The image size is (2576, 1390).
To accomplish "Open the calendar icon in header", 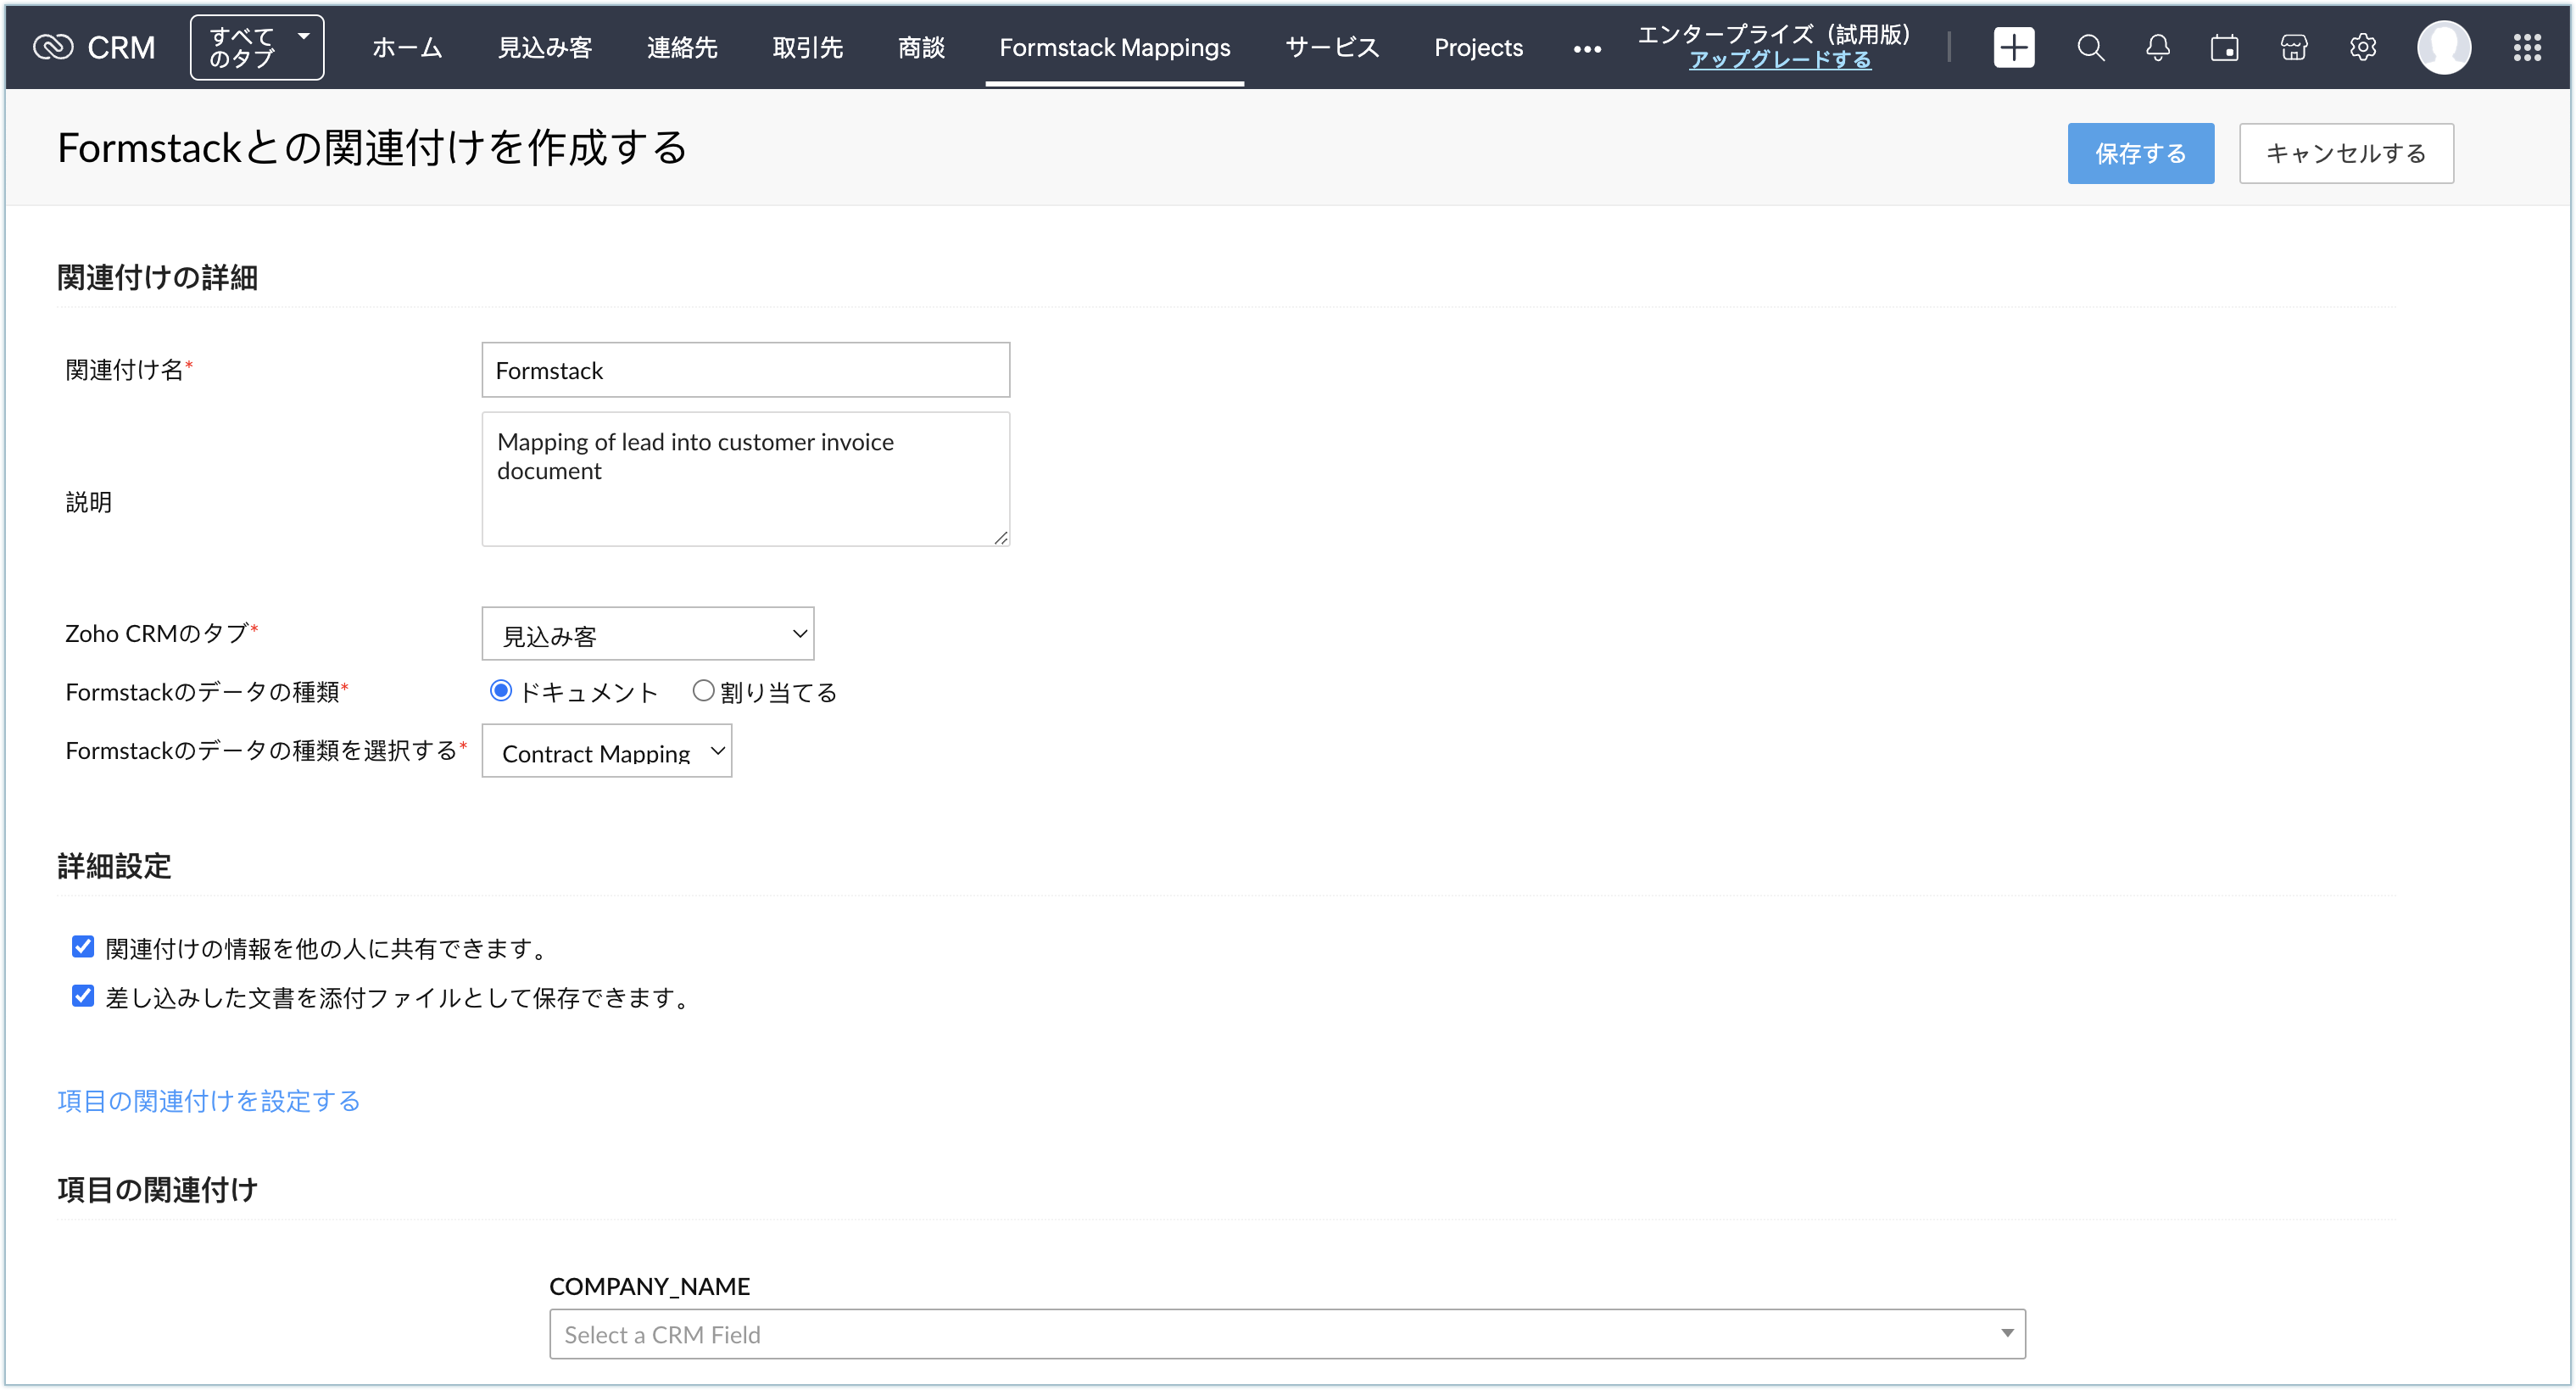I will pos(2225,47).
